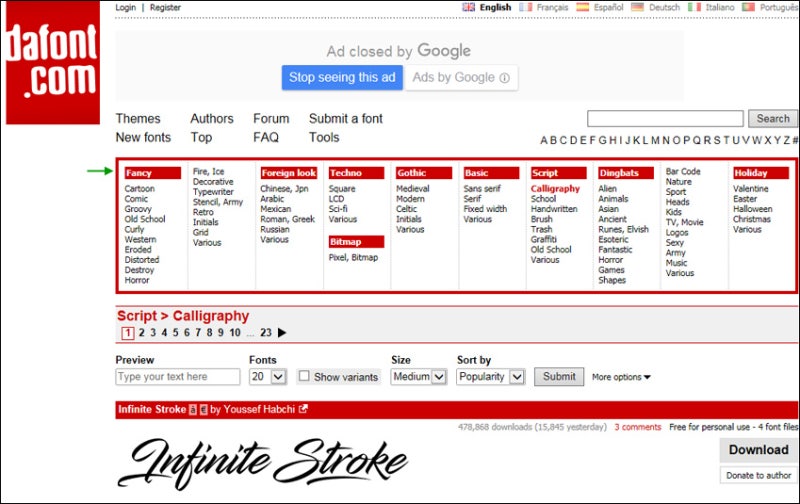This screenshot has width=800, height=504.
Task: Go to page 2 of results
Action: pos(141,333)
